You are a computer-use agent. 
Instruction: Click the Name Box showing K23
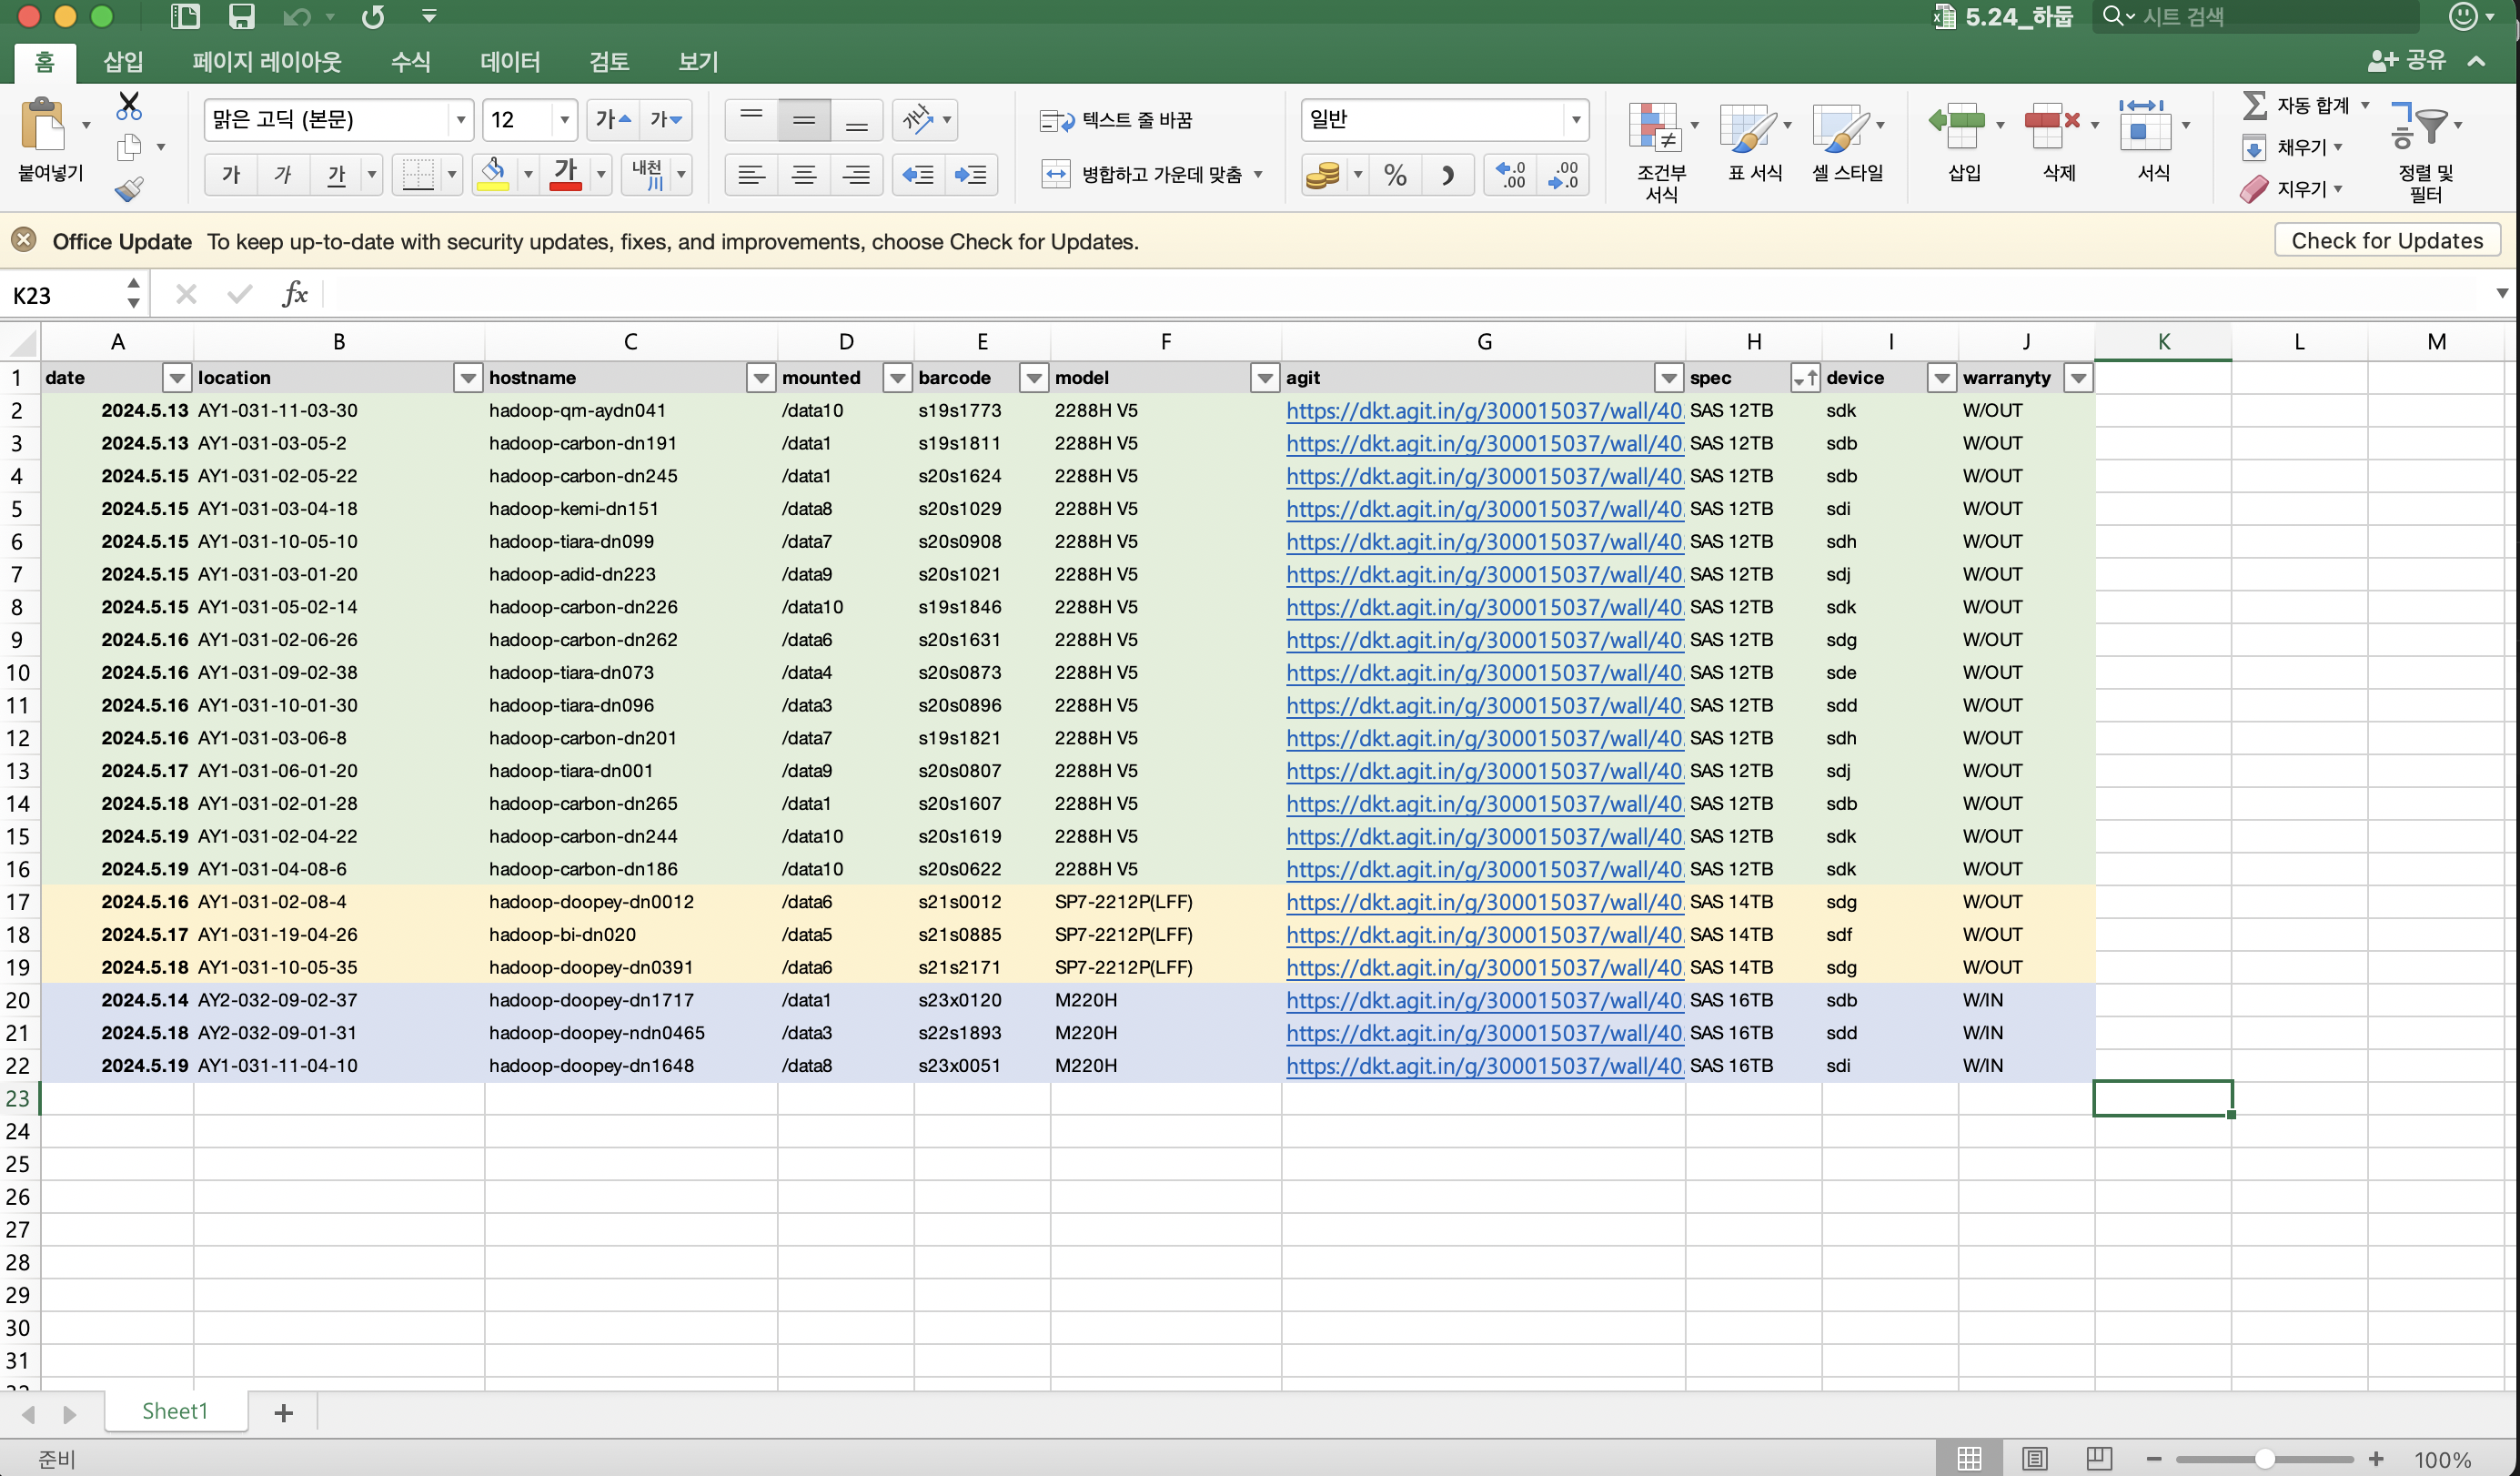coord(62,295)
